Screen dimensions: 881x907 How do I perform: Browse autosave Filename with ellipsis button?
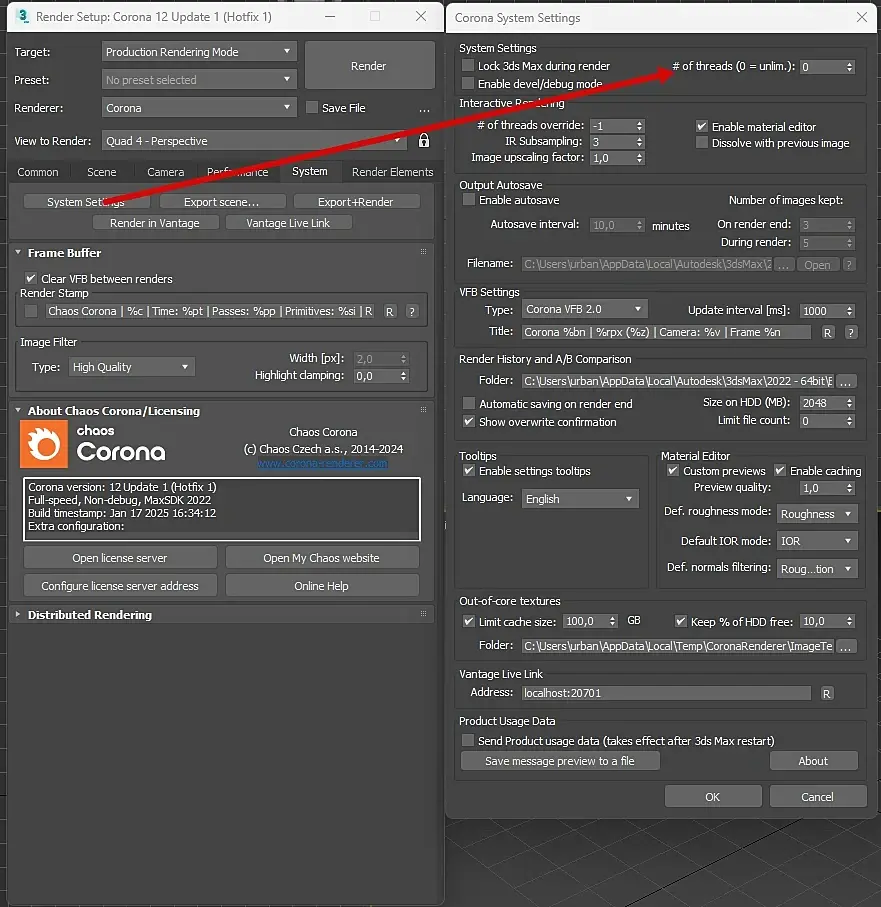click(x=783, y=264)
